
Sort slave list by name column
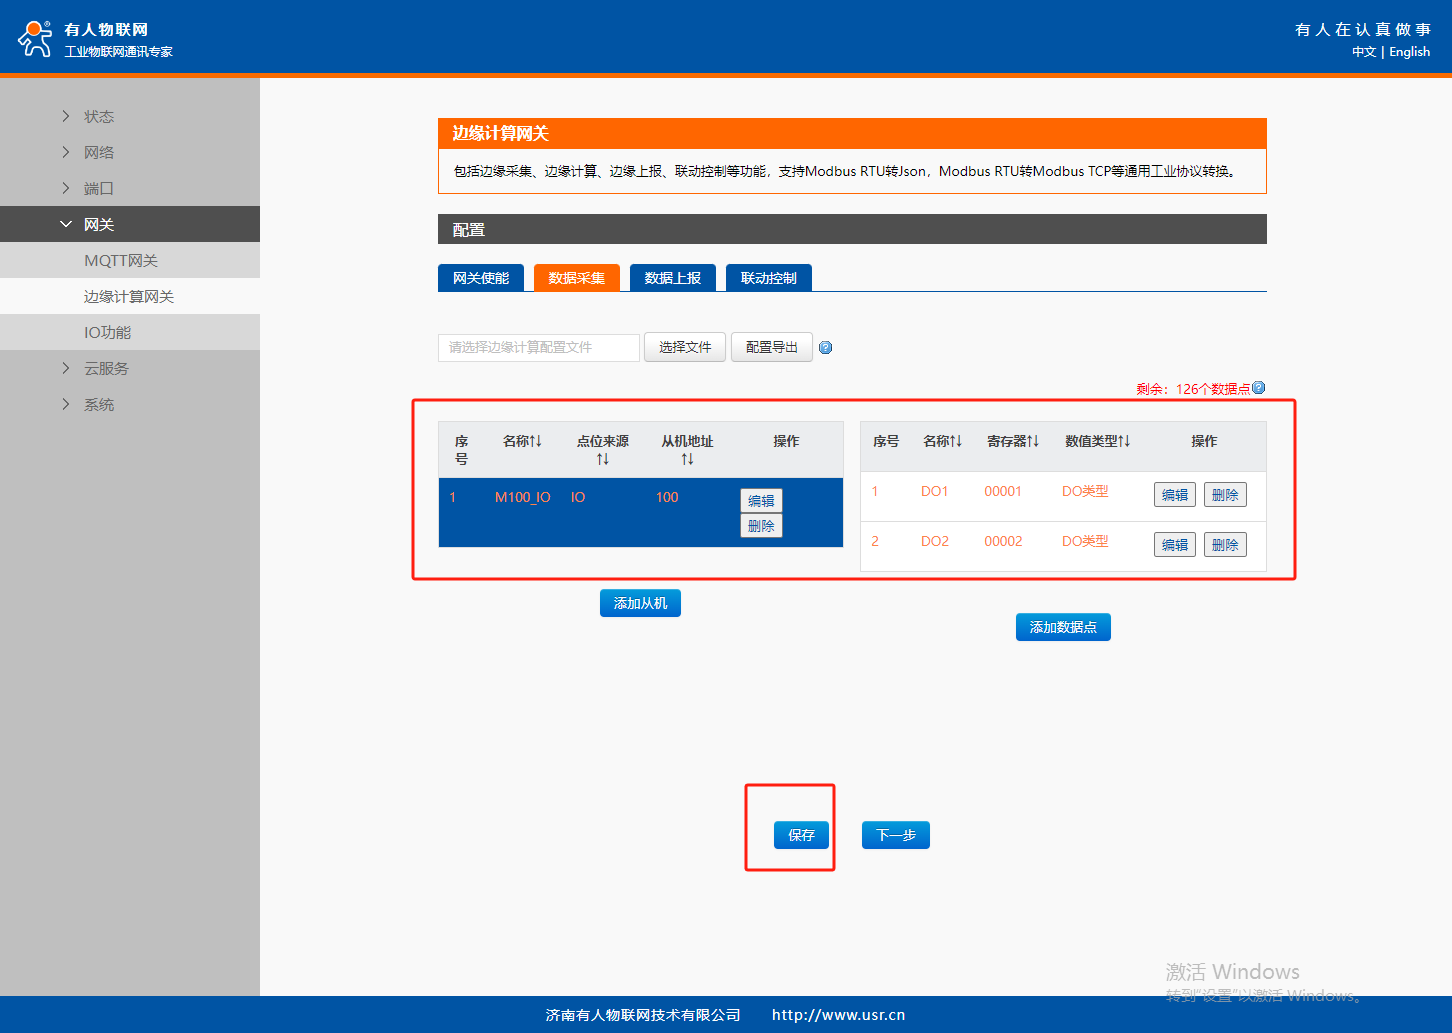[522, 441]
